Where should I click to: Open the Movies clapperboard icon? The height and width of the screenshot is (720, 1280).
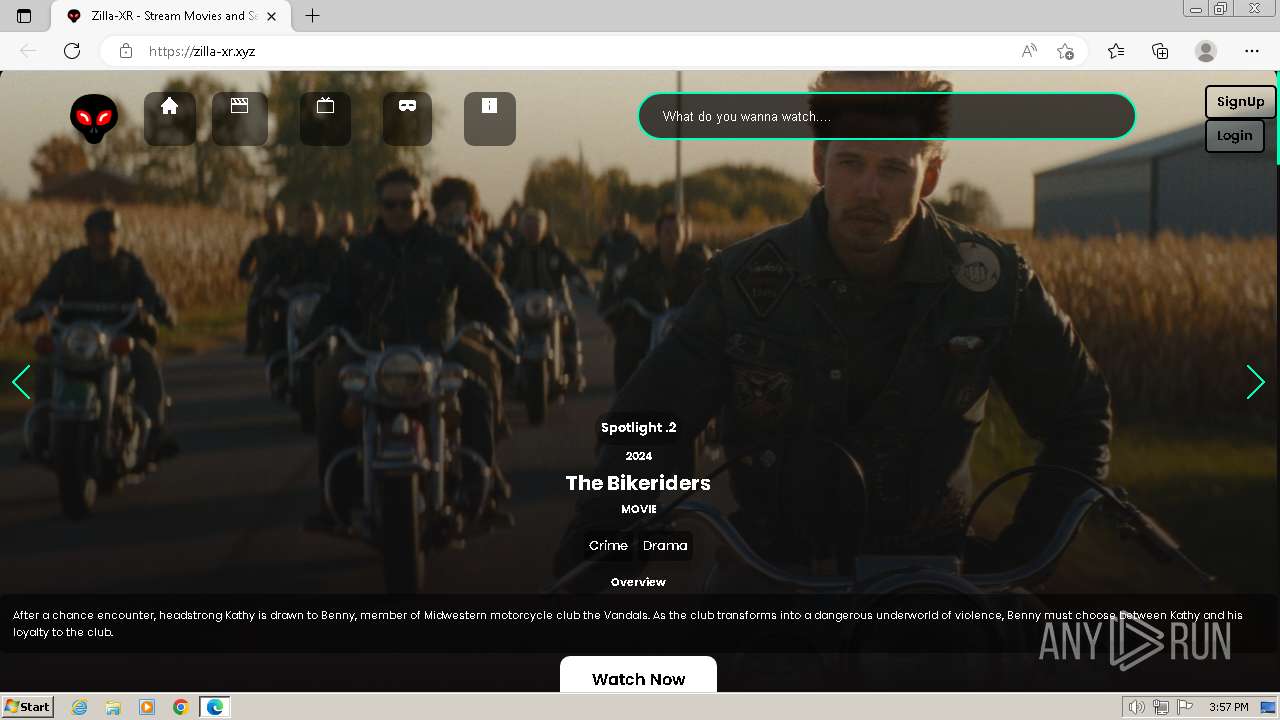tap(240, 119)
